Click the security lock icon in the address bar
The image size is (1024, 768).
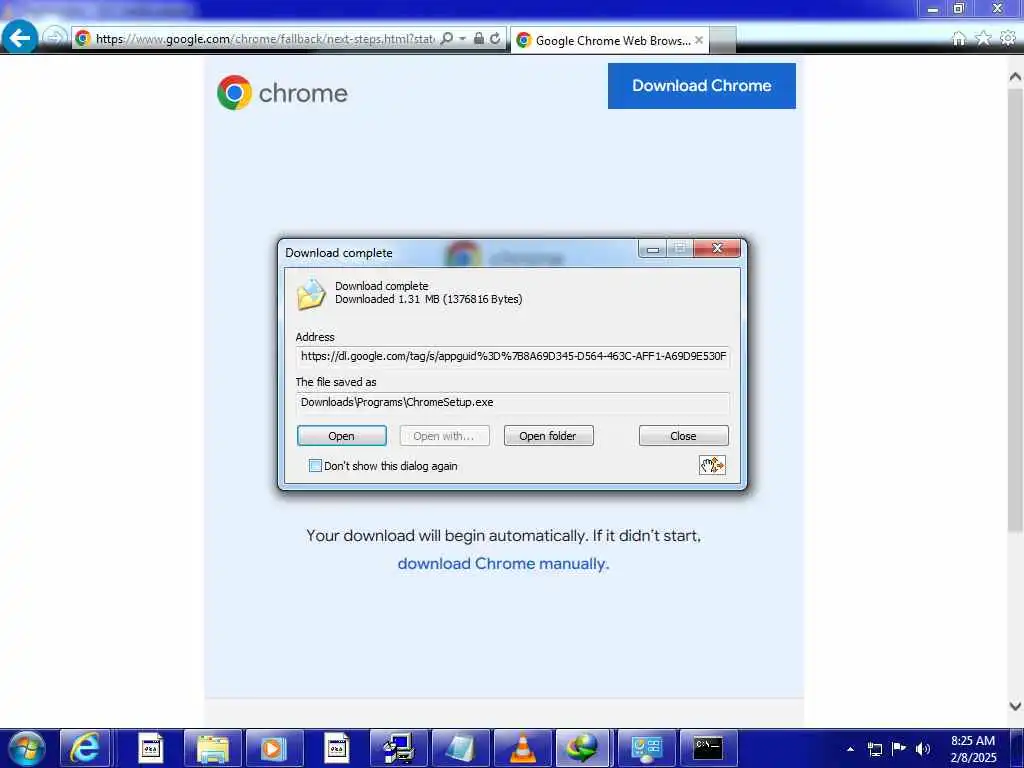pyautogui.click(x=479, y=39)
